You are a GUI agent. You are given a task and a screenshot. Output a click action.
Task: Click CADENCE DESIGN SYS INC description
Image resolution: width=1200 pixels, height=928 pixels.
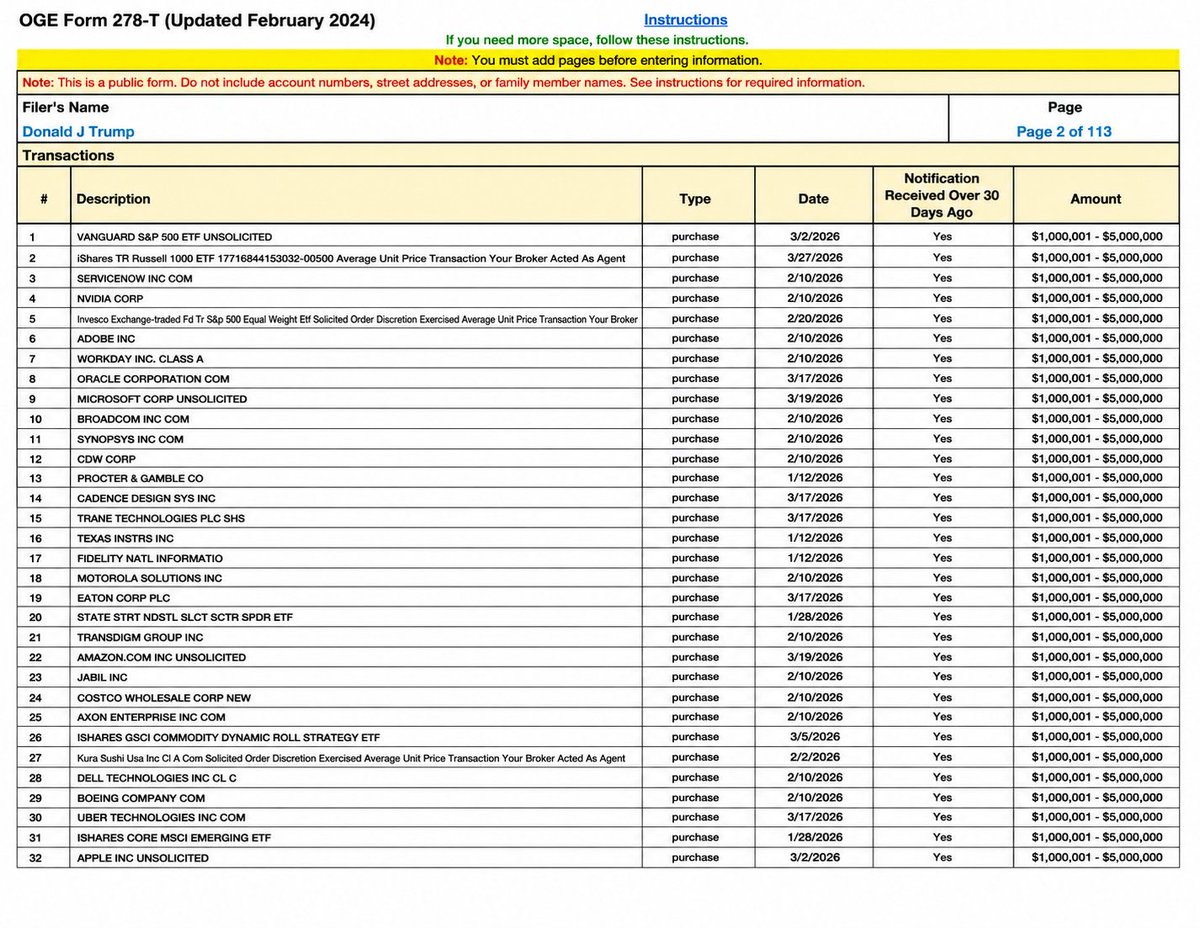pos(146,498)
